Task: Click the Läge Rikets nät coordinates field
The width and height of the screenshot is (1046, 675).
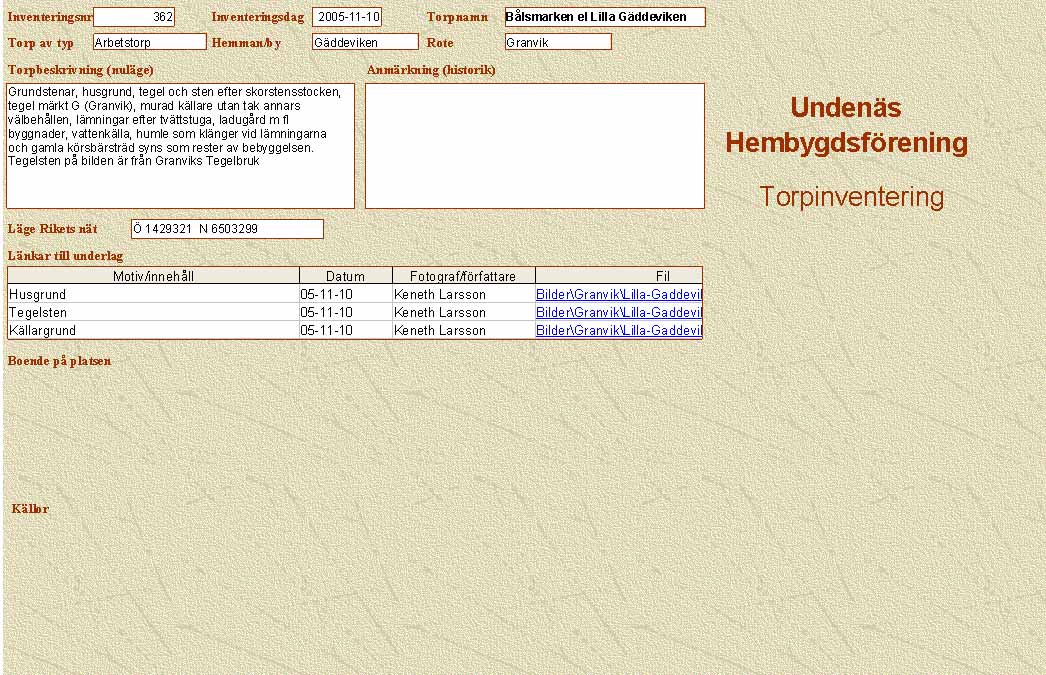Action: 227,229
